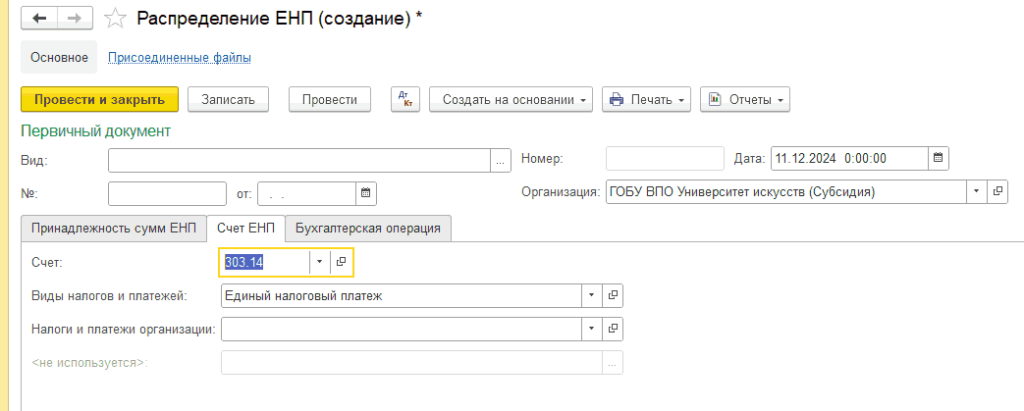Open the Счет 303.14 record icon
This screenshot has width=1024, height=411.
341,262
